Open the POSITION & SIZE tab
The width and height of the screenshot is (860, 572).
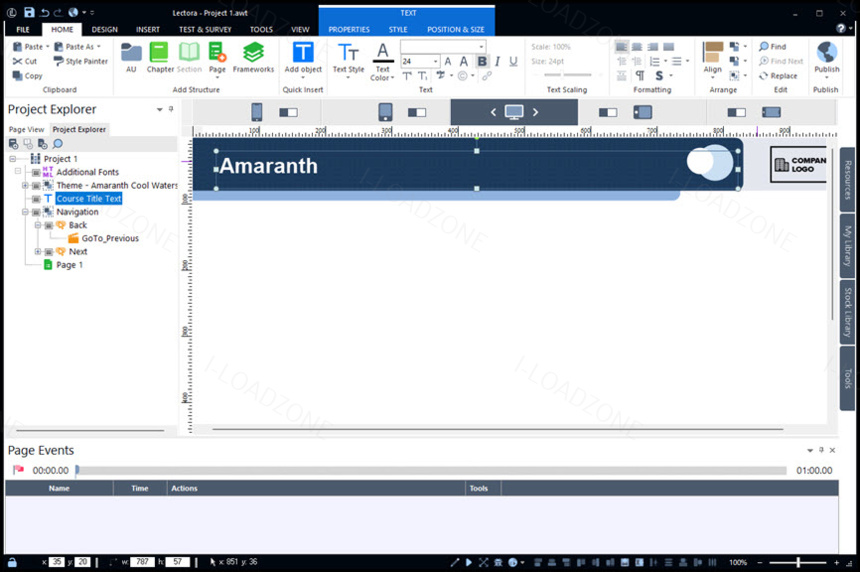[455, 30]
